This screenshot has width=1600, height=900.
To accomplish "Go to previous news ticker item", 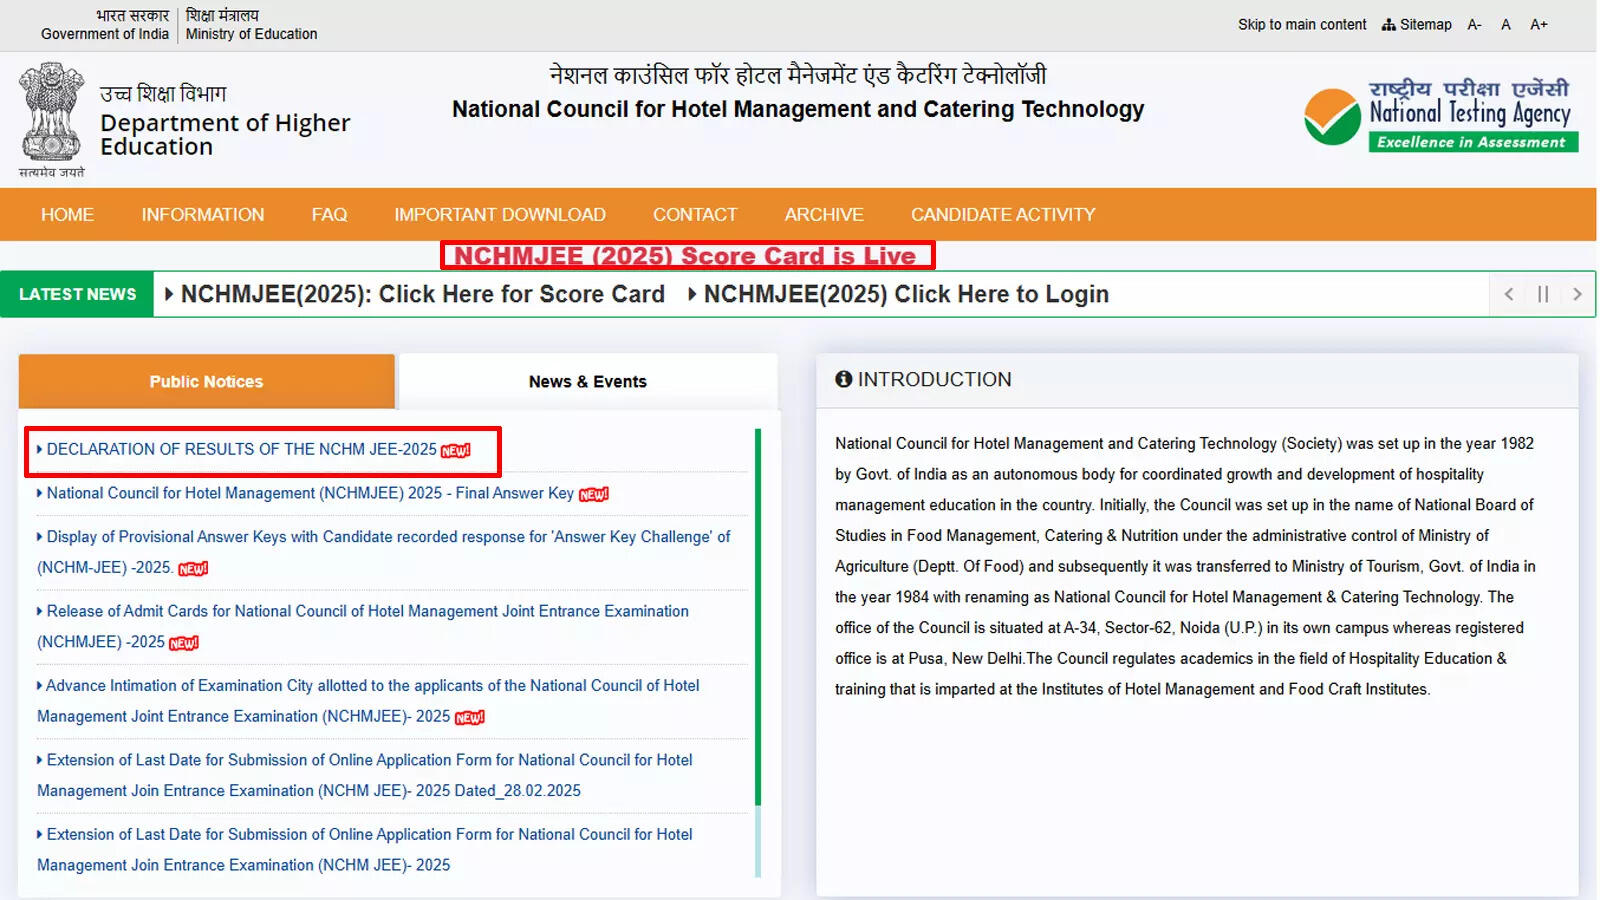I will (1509, 294).
